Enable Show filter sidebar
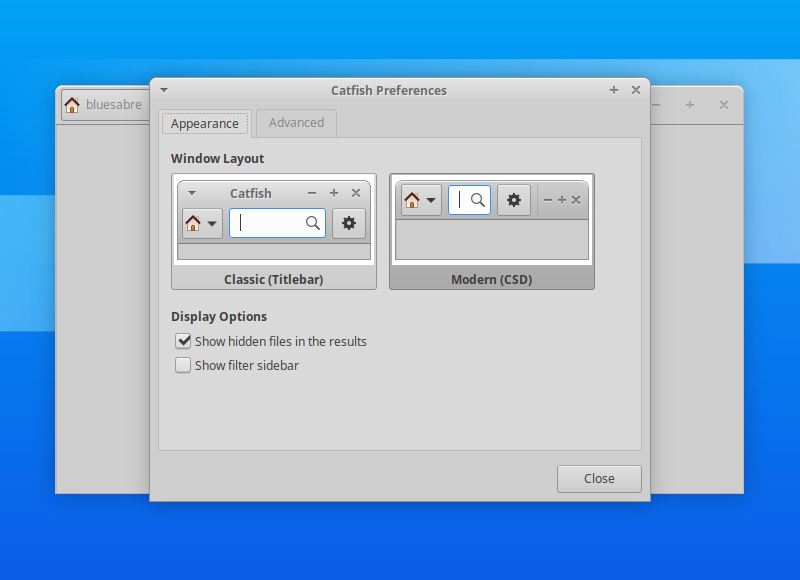The width and height of the screenshot is (800, 580). tap(183, 365)
